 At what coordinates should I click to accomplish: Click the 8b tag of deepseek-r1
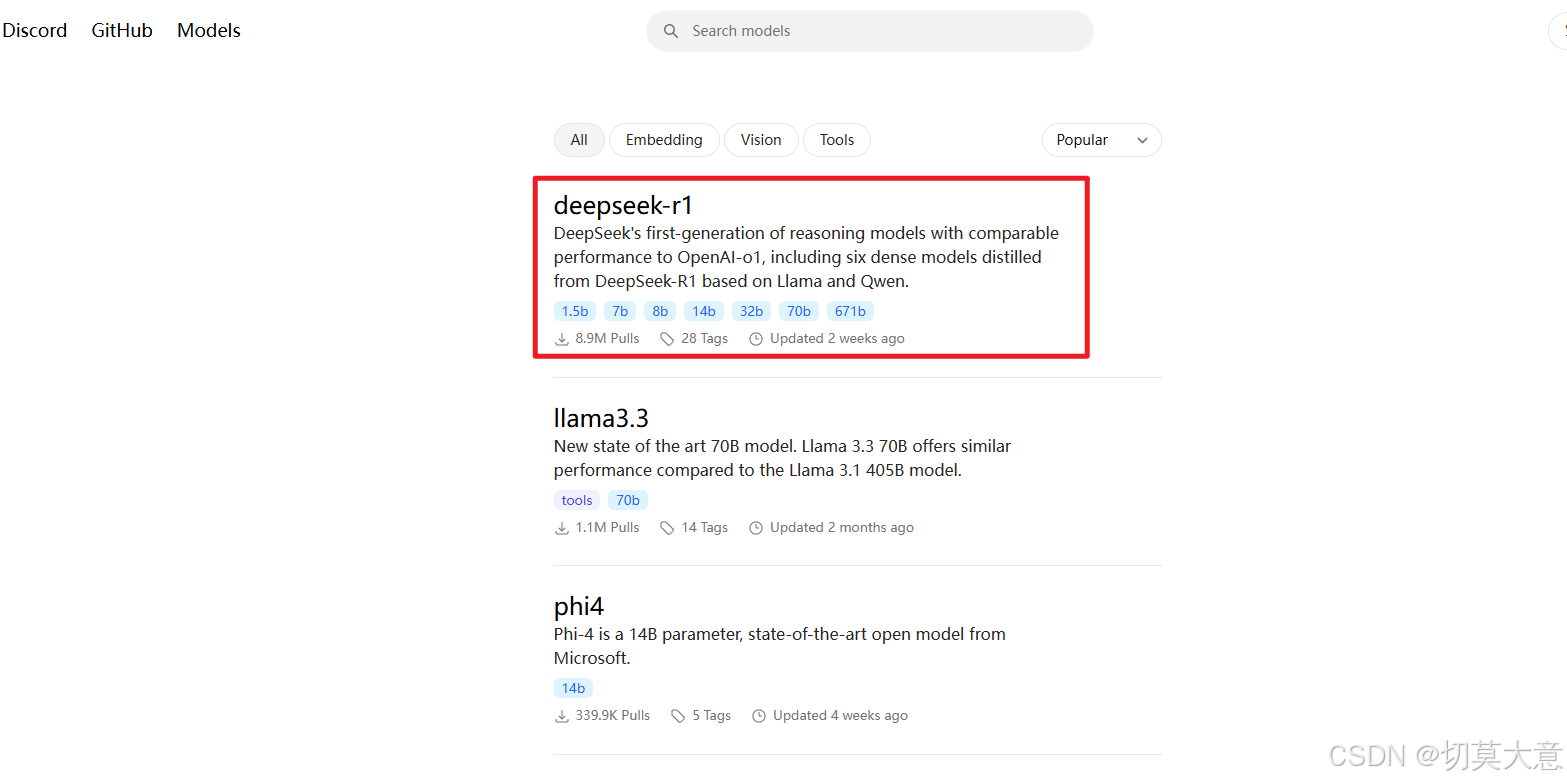point(660,311)
